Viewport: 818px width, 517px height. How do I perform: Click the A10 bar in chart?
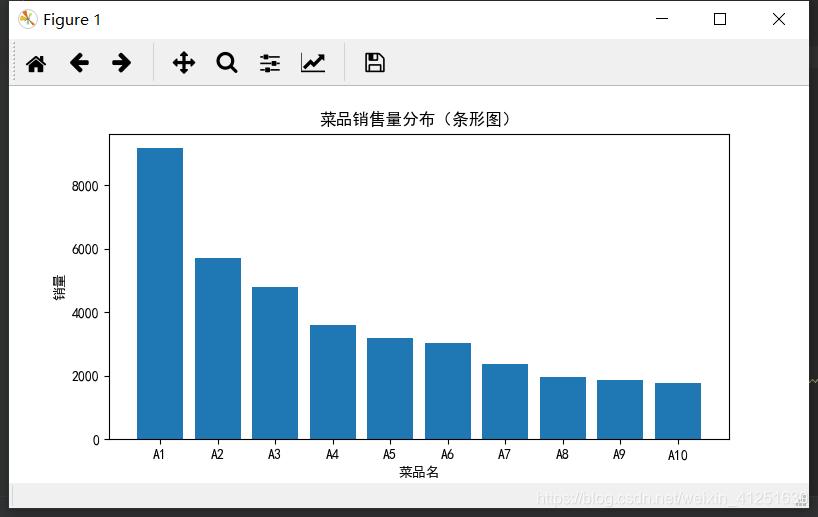point(678,411)
